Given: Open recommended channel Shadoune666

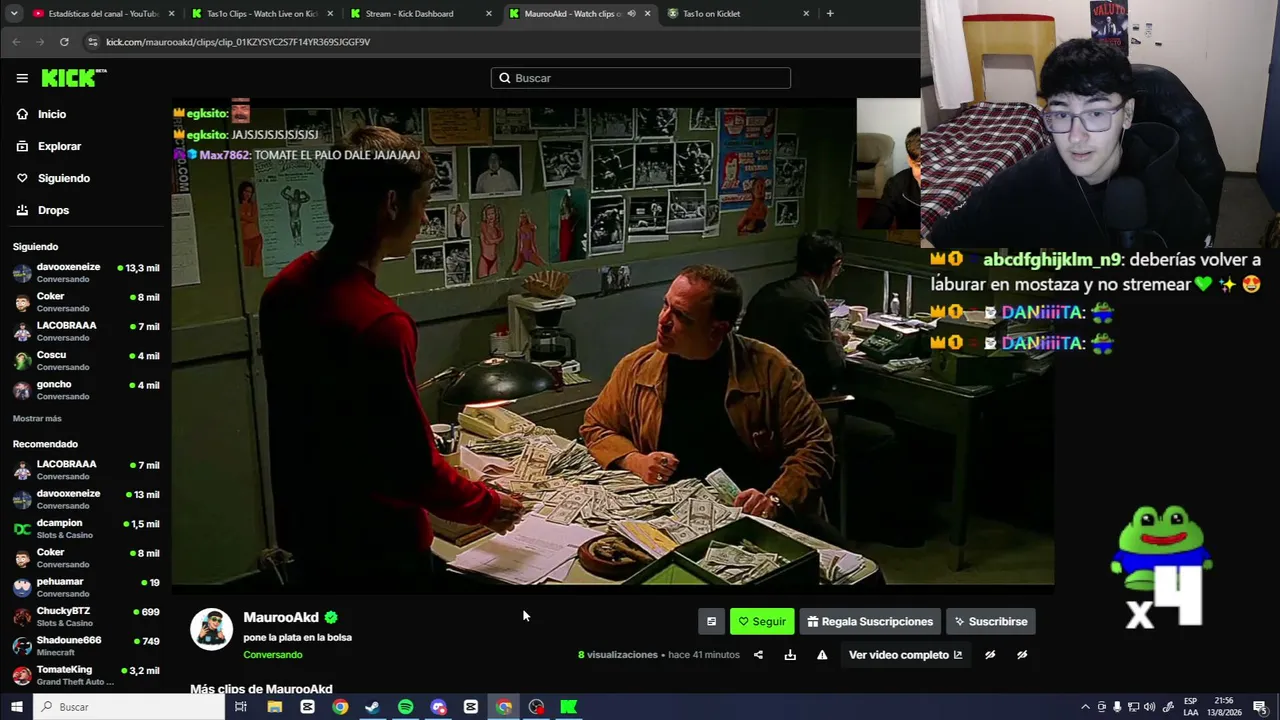Looking at the screenshot, I should pyautogui.click(x=86, y=645).
